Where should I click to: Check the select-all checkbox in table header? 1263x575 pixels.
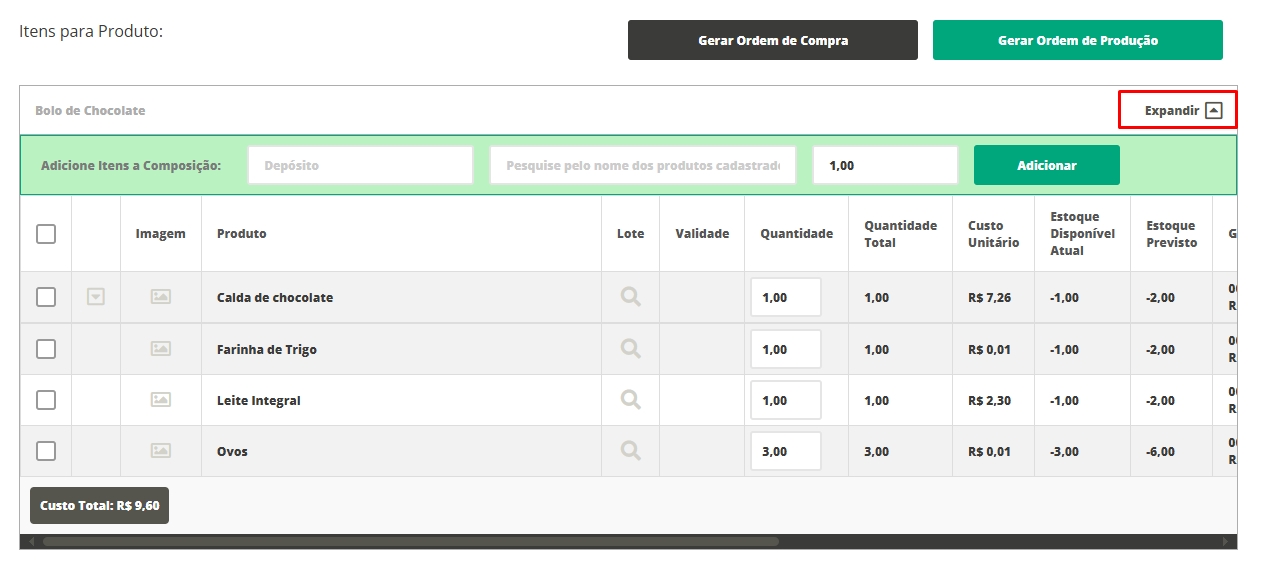[x=46, y=234]
